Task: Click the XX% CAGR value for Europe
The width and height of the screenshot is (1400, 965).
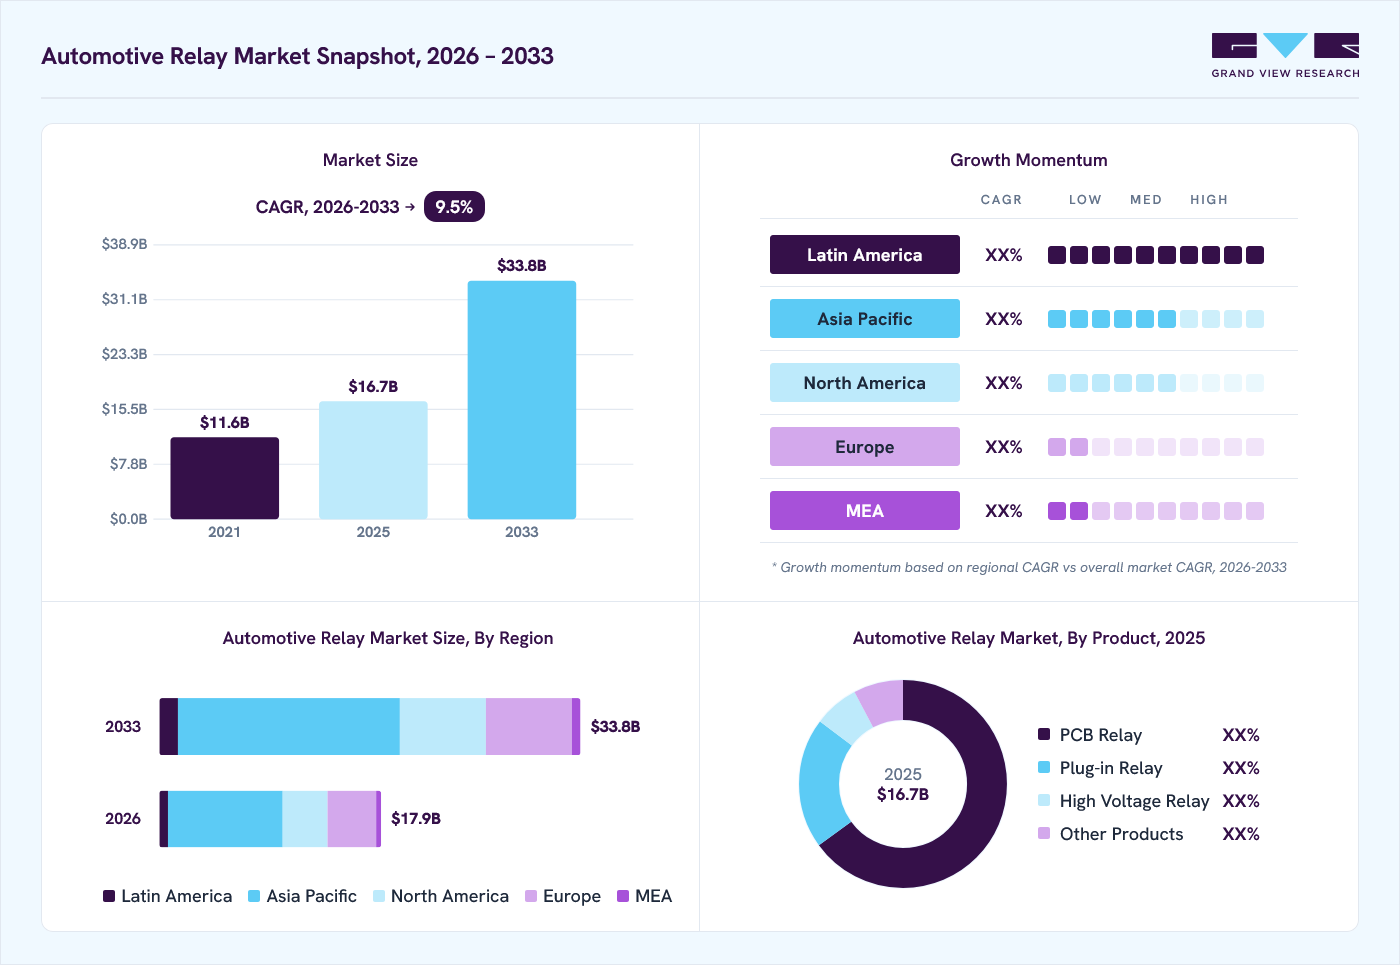Action: tap(1004, 447)
